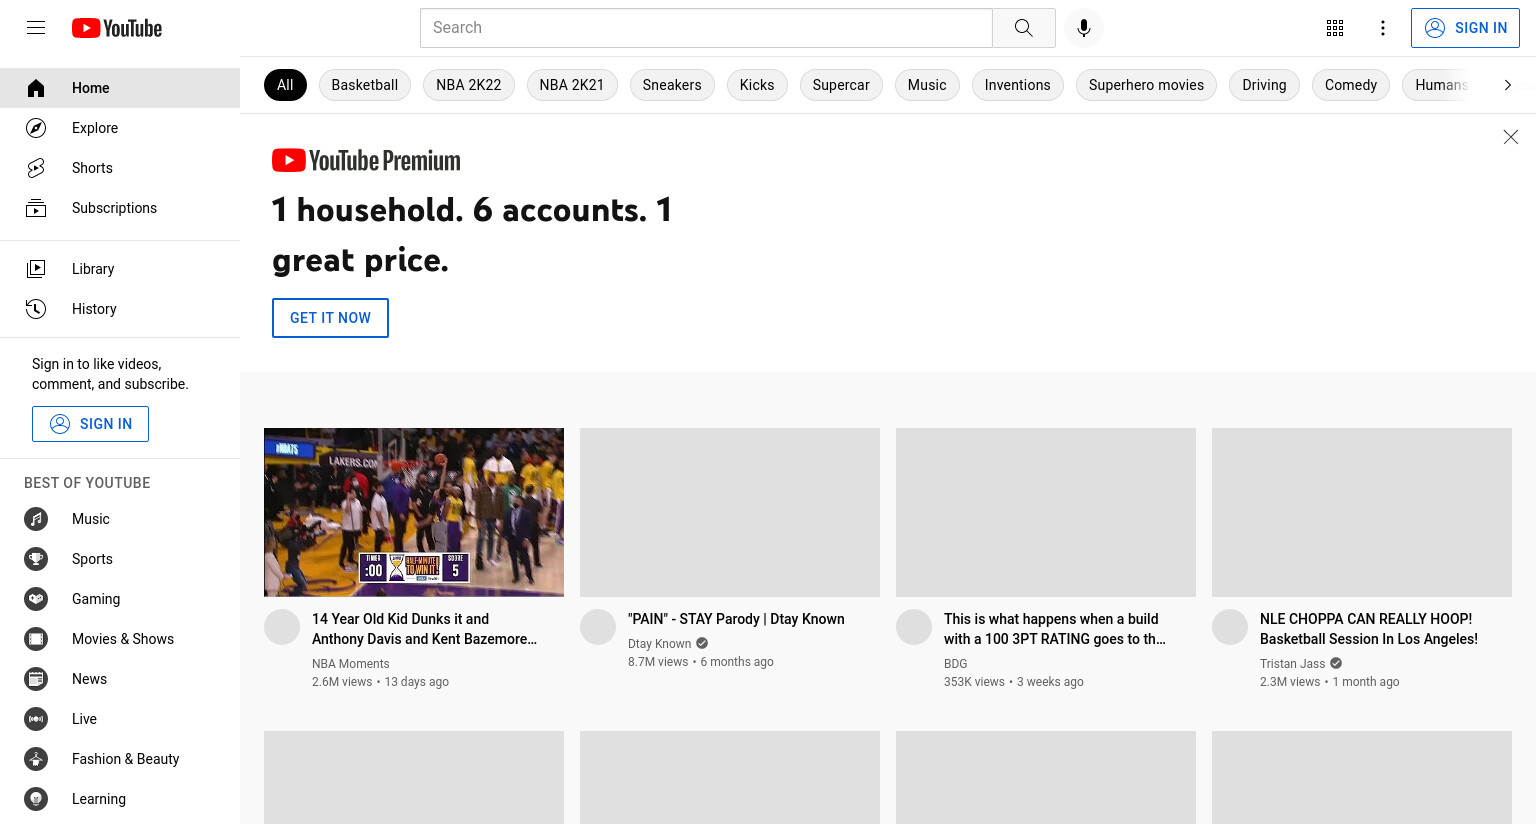
Task: Select the Comedy chip
Action: pyautogui.click(x=1351, y=85)
